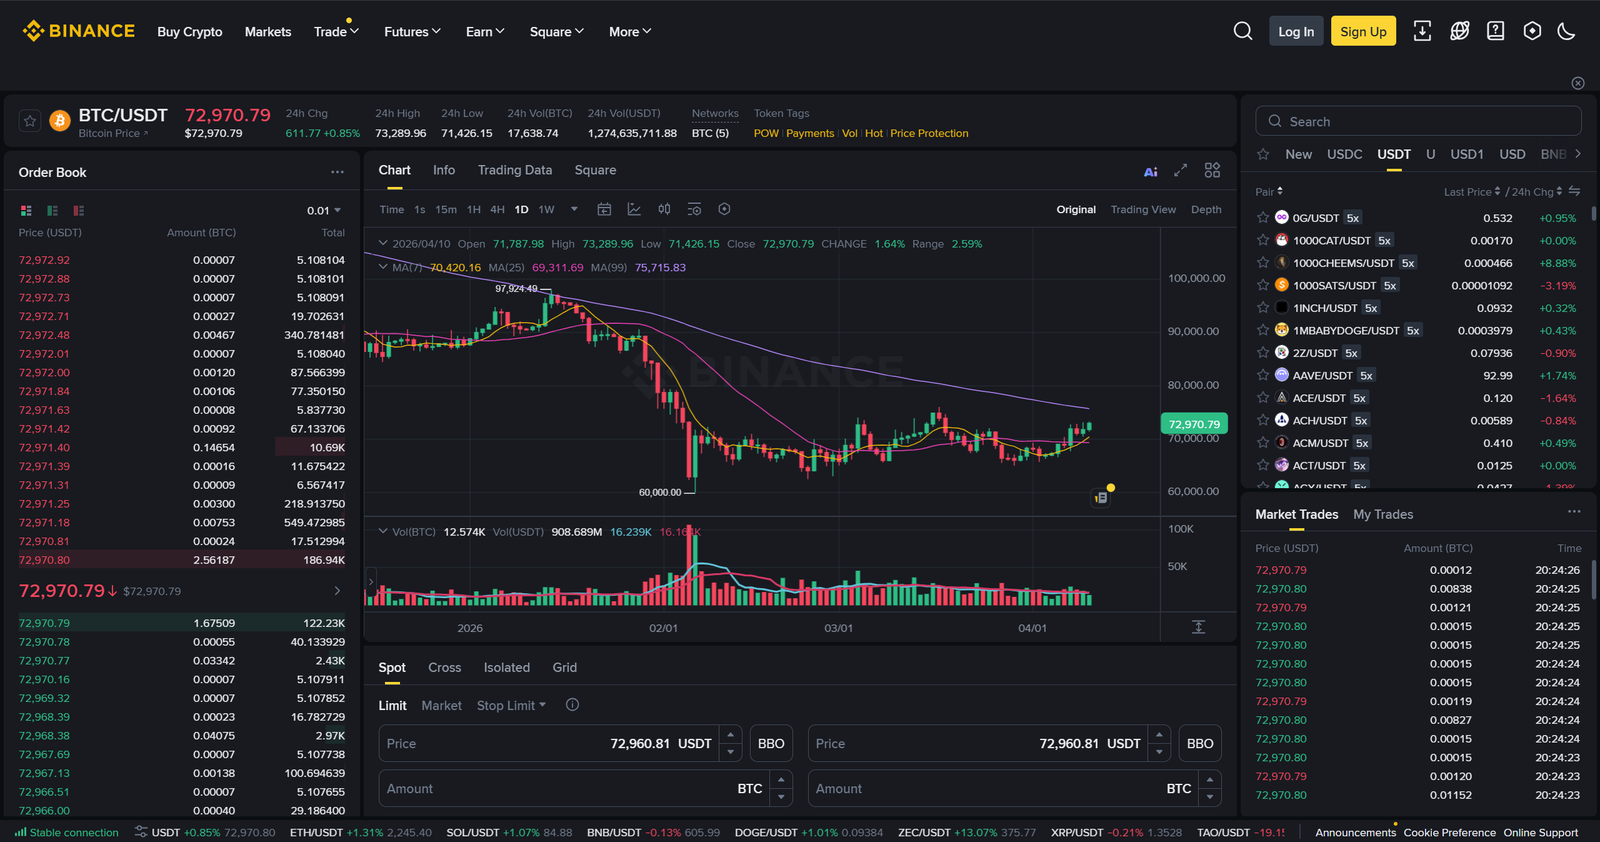Click Cookie Preference in footer
This screenshot has height=842, width=1600.
[x=1450, y=833]
